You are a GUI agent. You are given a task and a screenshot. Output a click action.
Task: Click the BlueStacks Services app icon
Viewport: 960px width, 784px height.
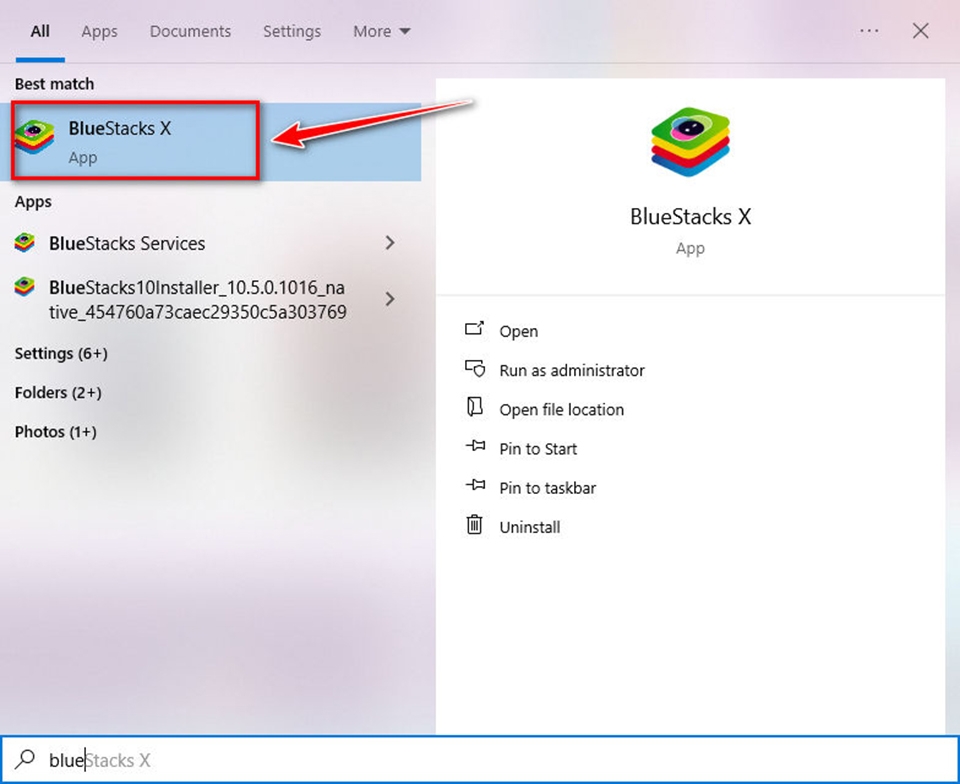[x=24, y=243]
